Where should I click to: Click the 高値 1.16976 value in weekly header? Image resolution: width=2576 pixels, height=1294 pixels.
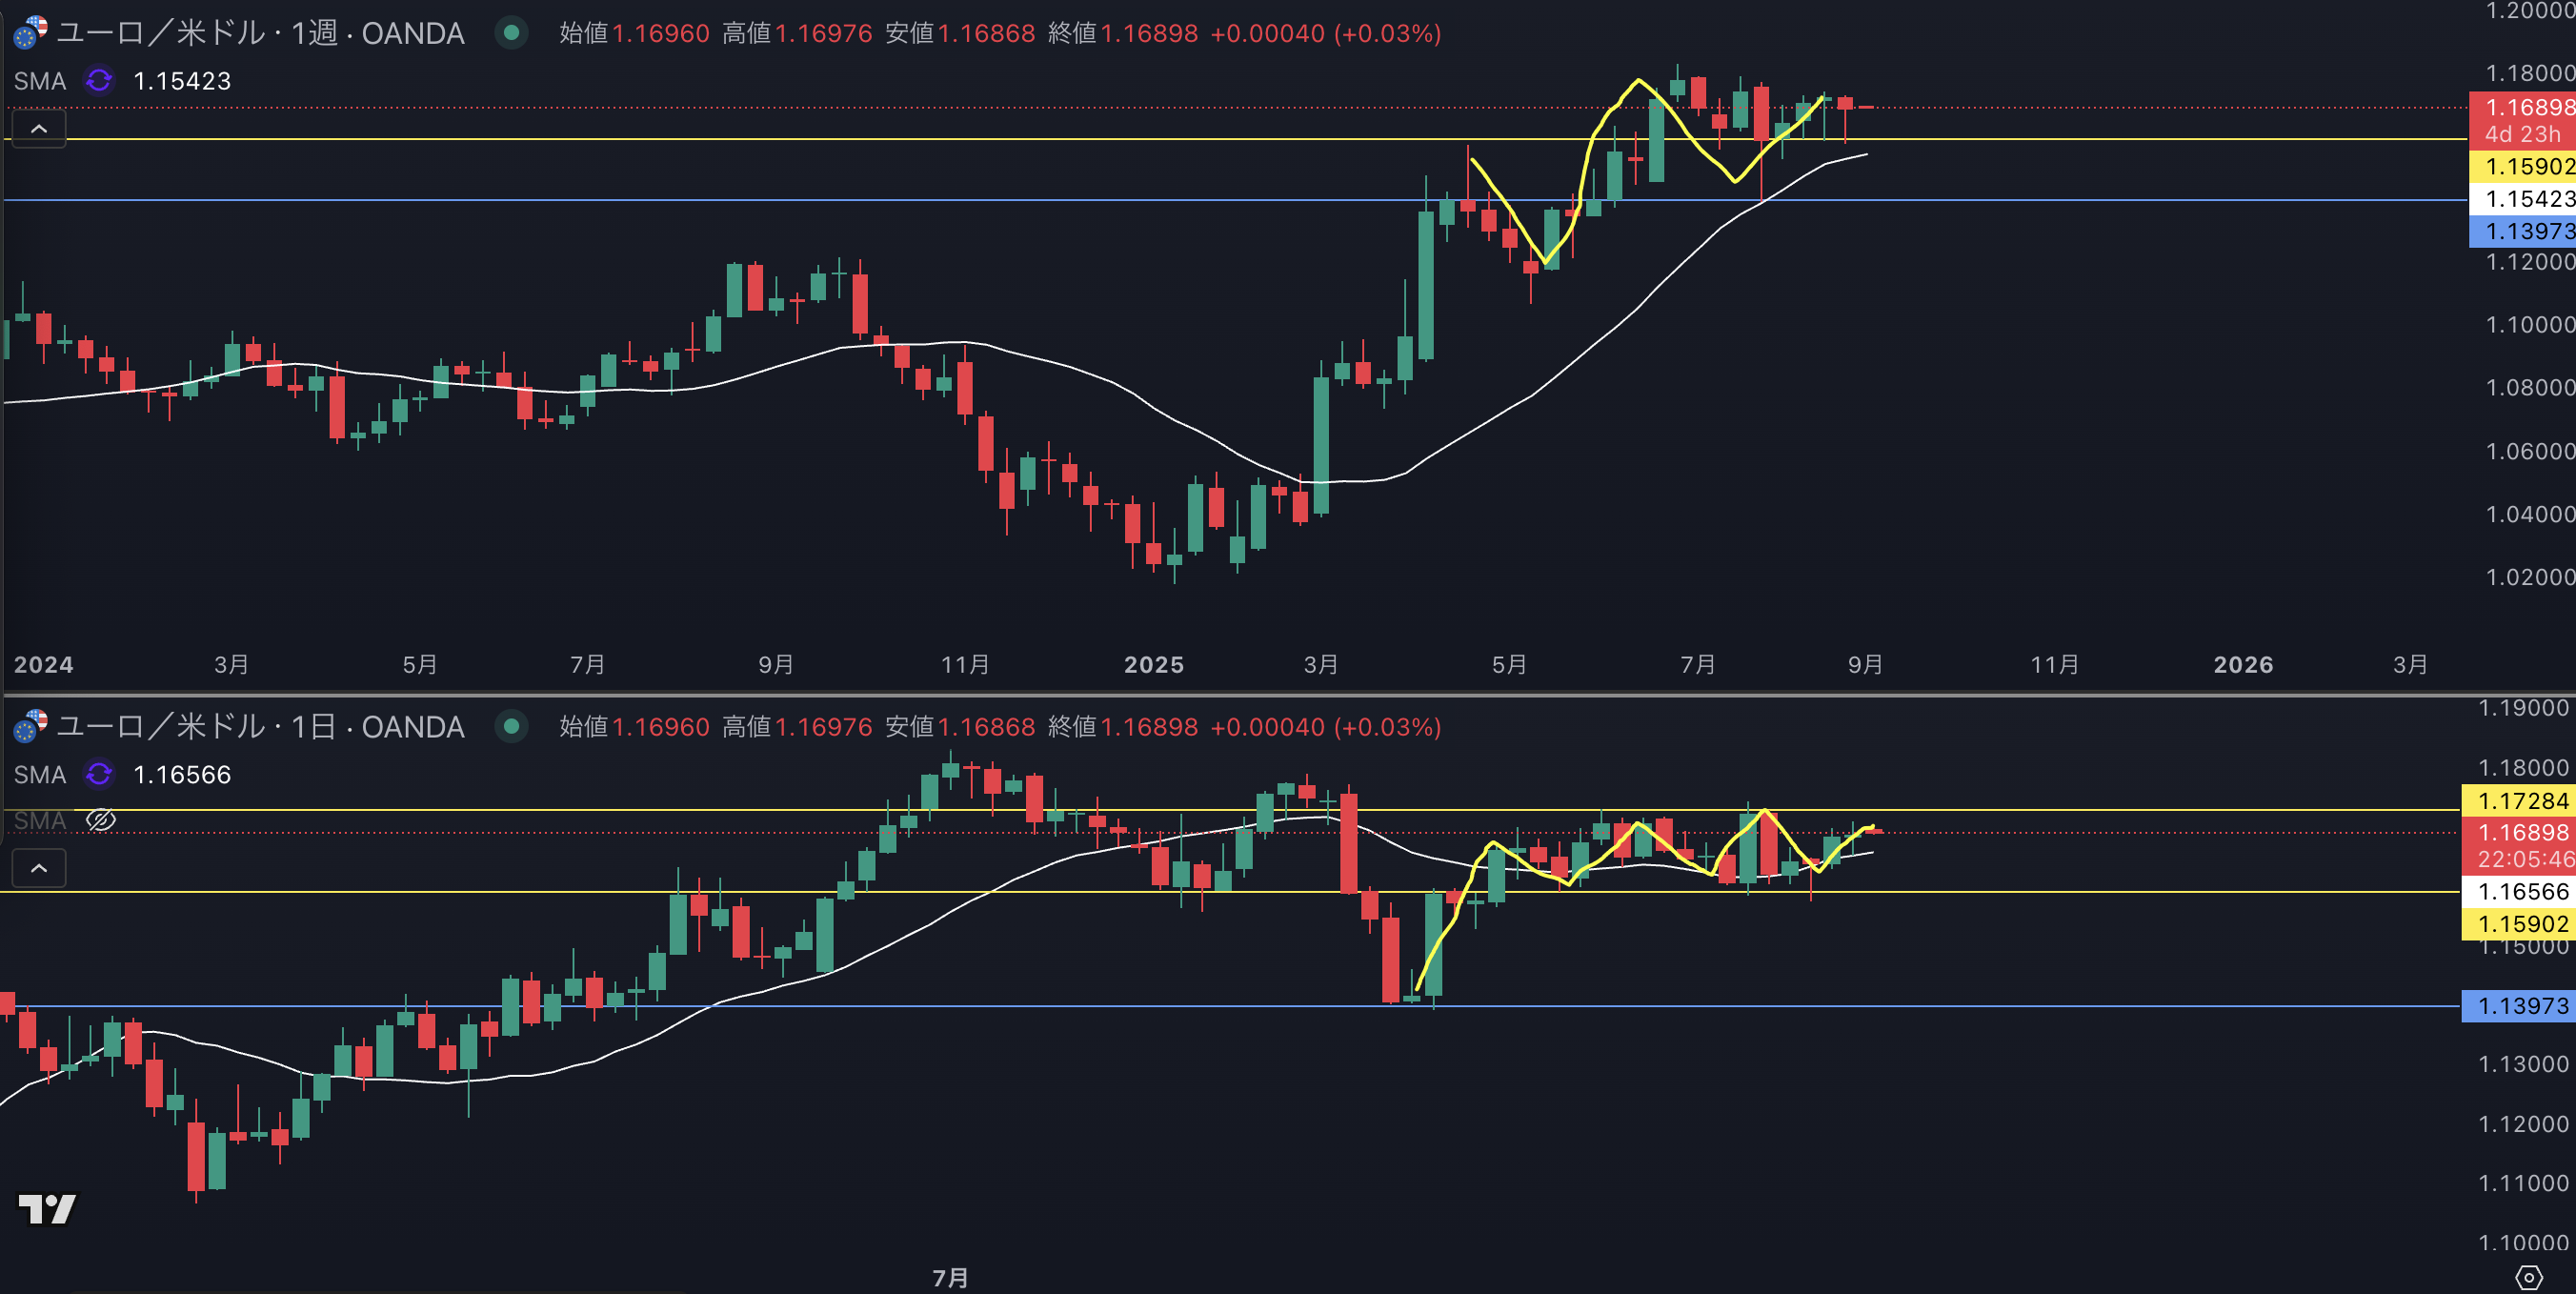click(x=797, y=33)
